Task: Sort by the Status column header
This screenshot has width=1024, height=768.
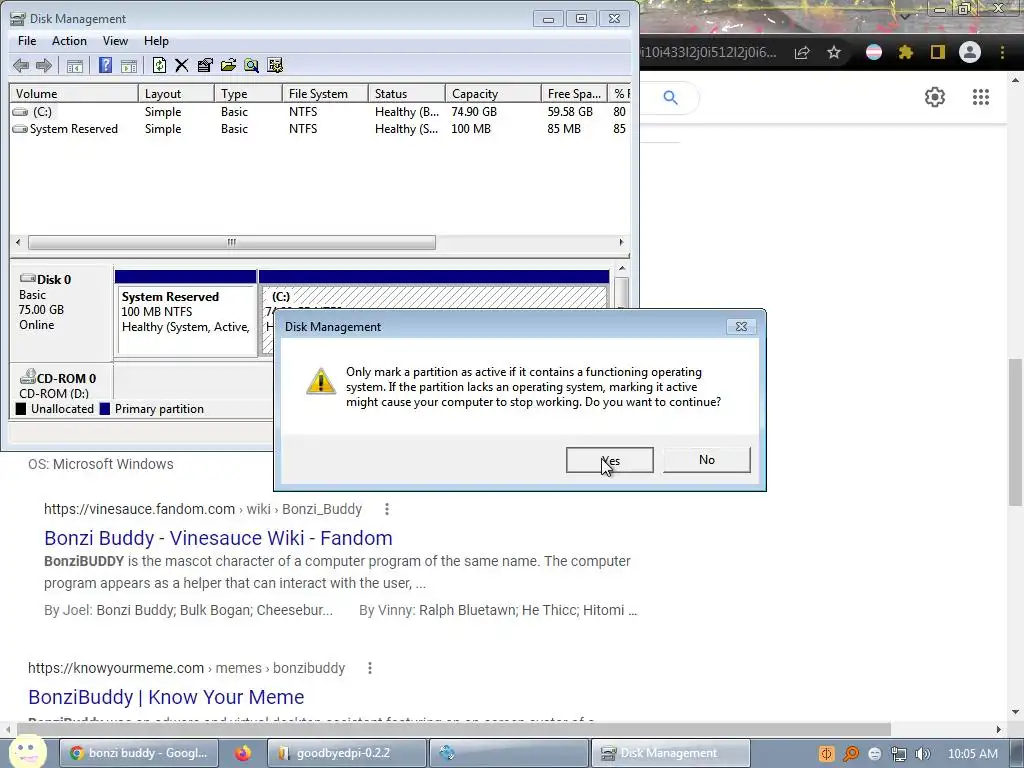Action: [x=406, y=93]
